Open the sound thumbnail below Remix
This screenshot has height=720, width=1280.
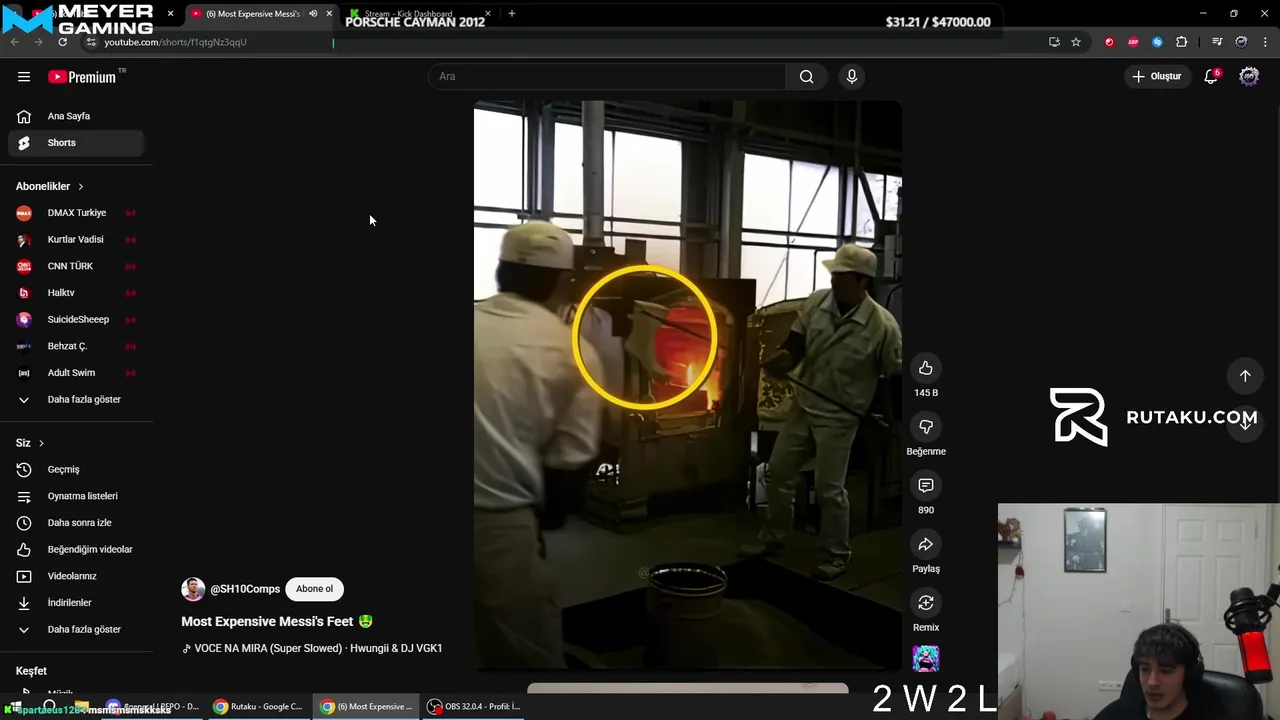pos(926,658)
